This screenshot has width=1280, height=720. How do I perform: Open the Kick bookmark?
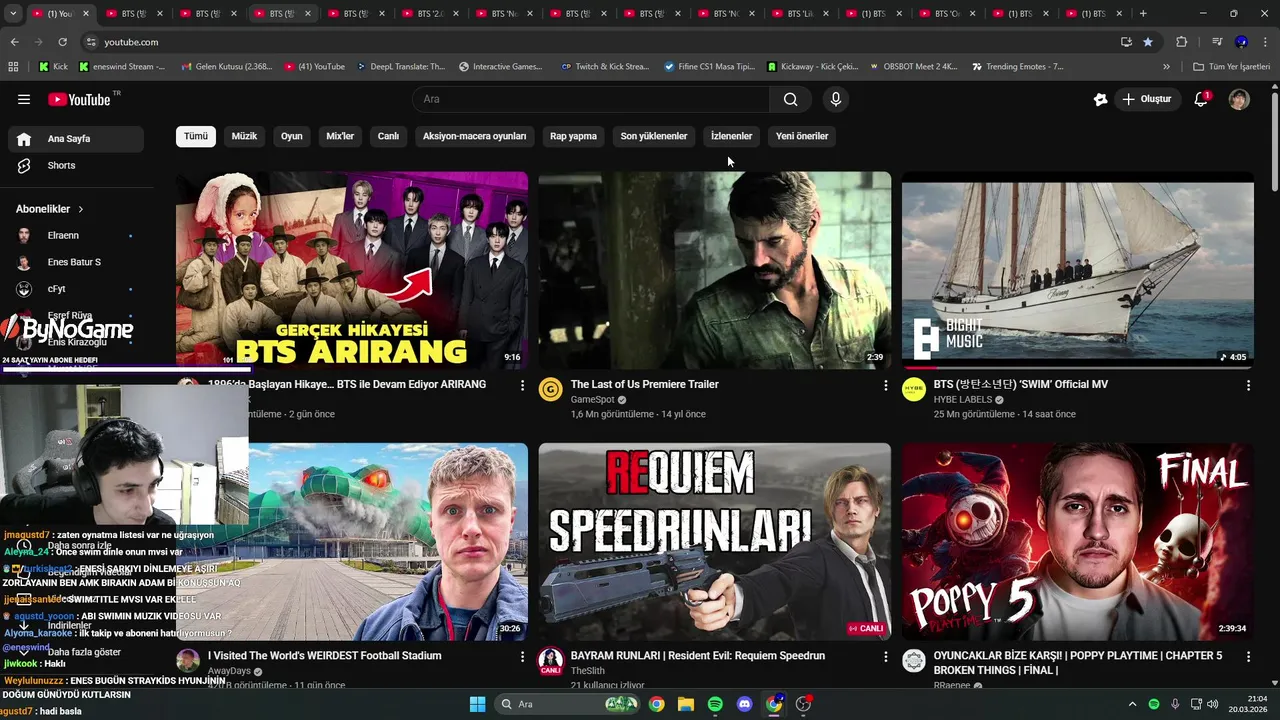point(53,66)
